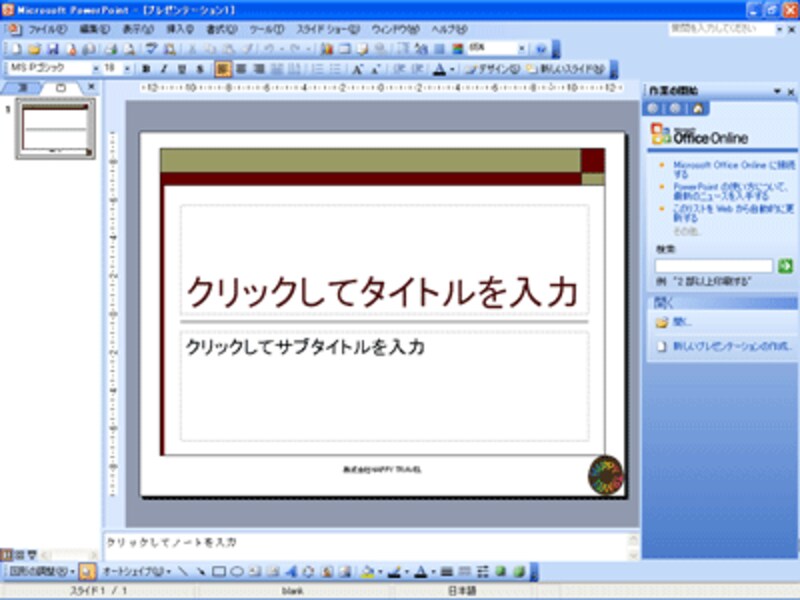Expand the Font Color dropdown arrow in formatting toolbar
Viewport: 800px width, 600px height.
(452, 69)
